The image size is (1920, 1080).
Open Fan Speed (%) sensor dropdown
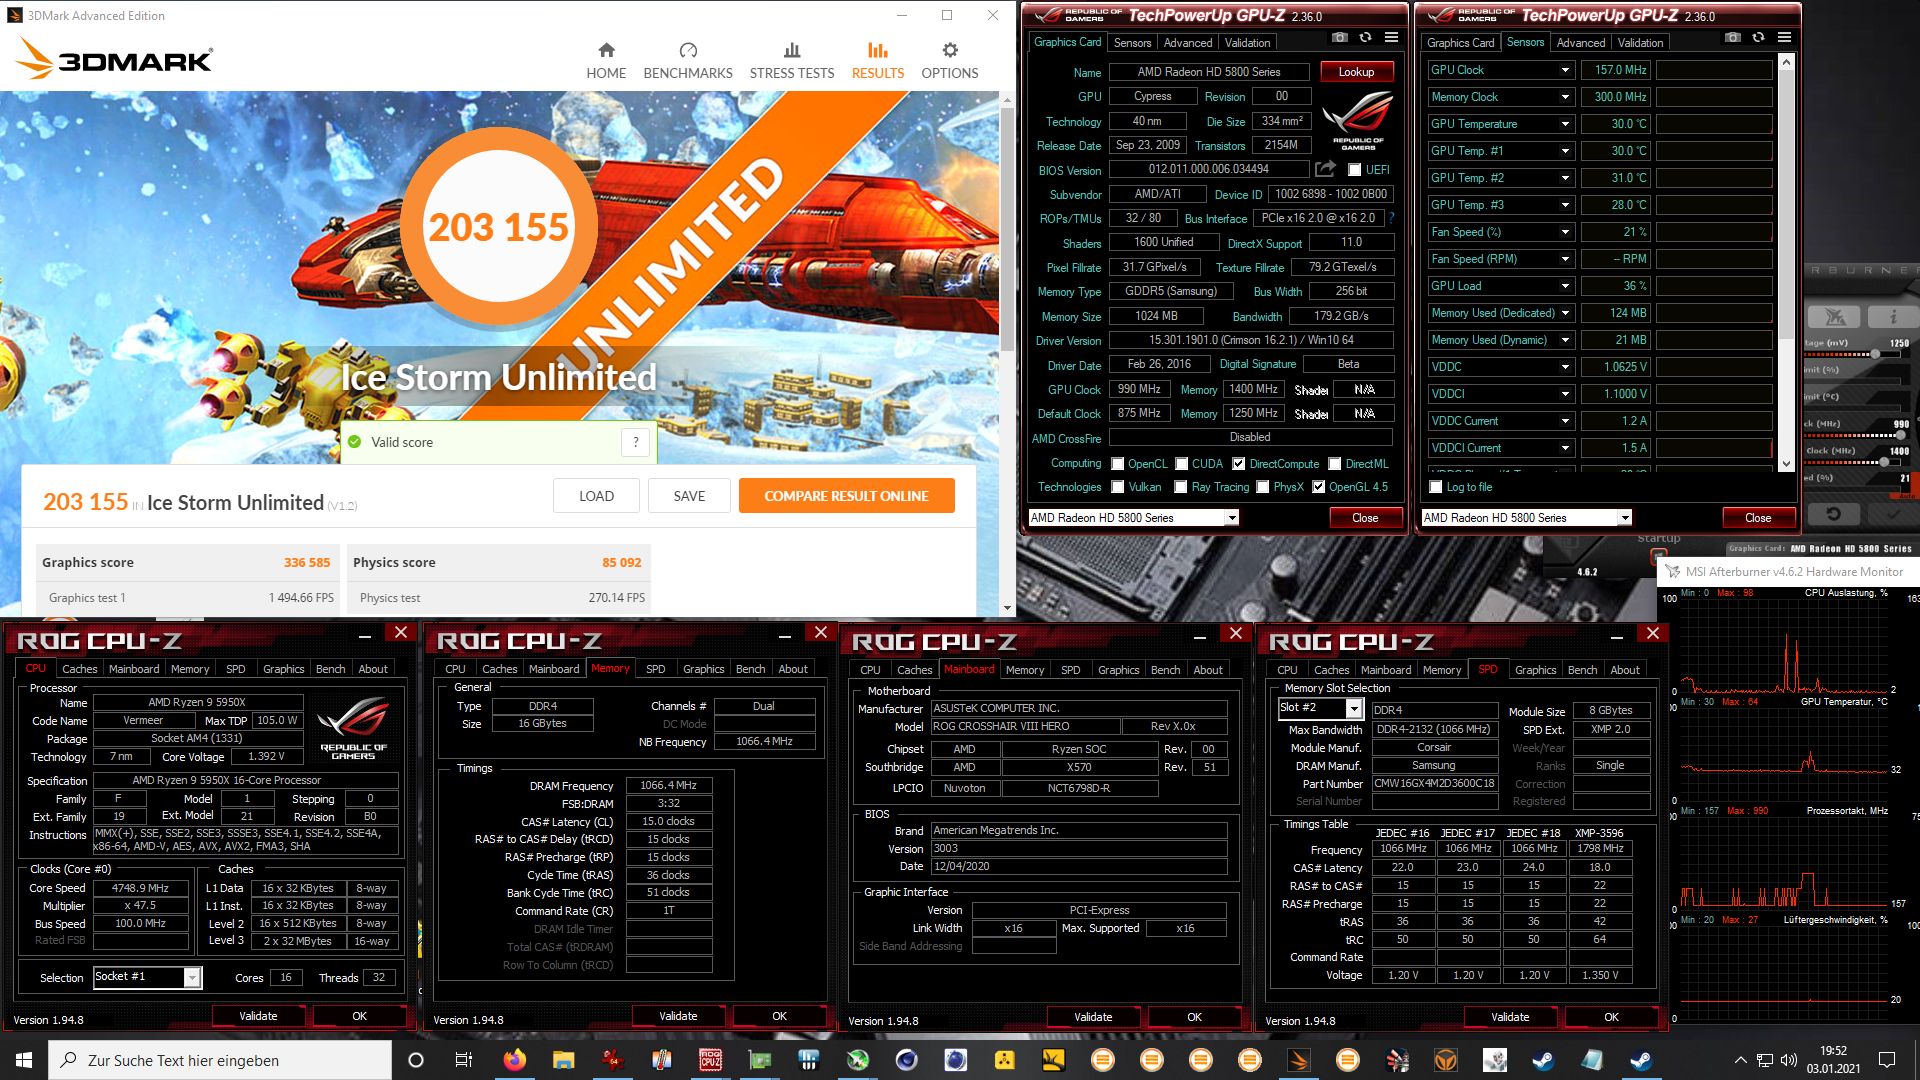(x=1565, y=232)
